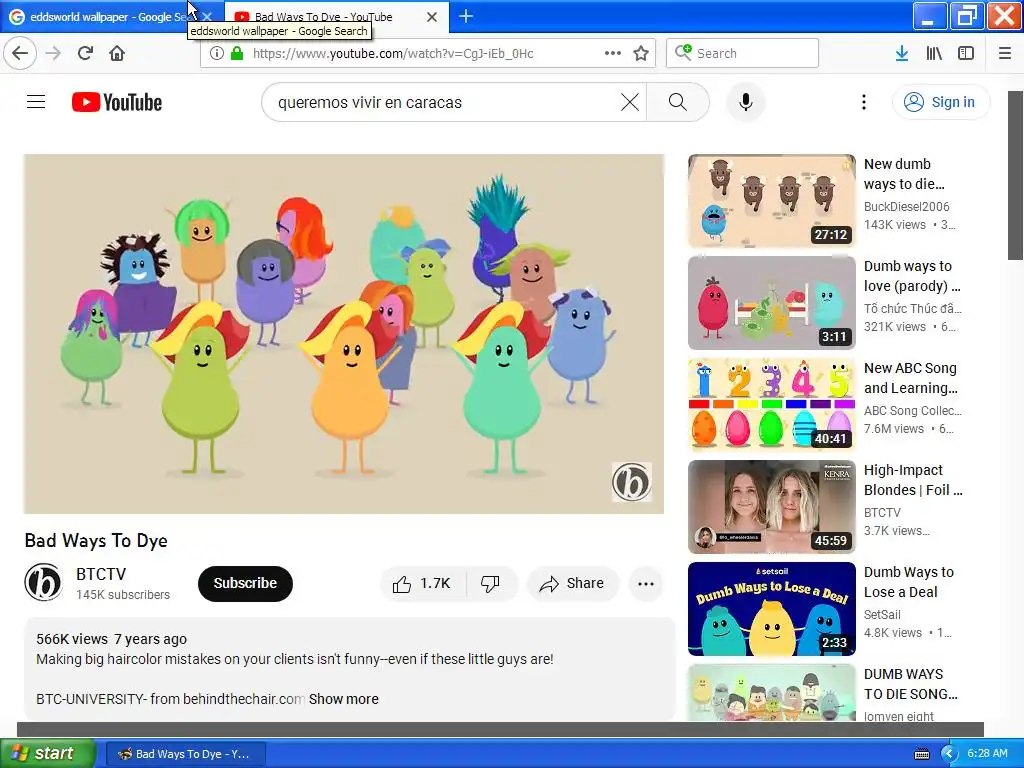
Task: Open the Firefox hamburger menu
Action: pos(1005,53)
